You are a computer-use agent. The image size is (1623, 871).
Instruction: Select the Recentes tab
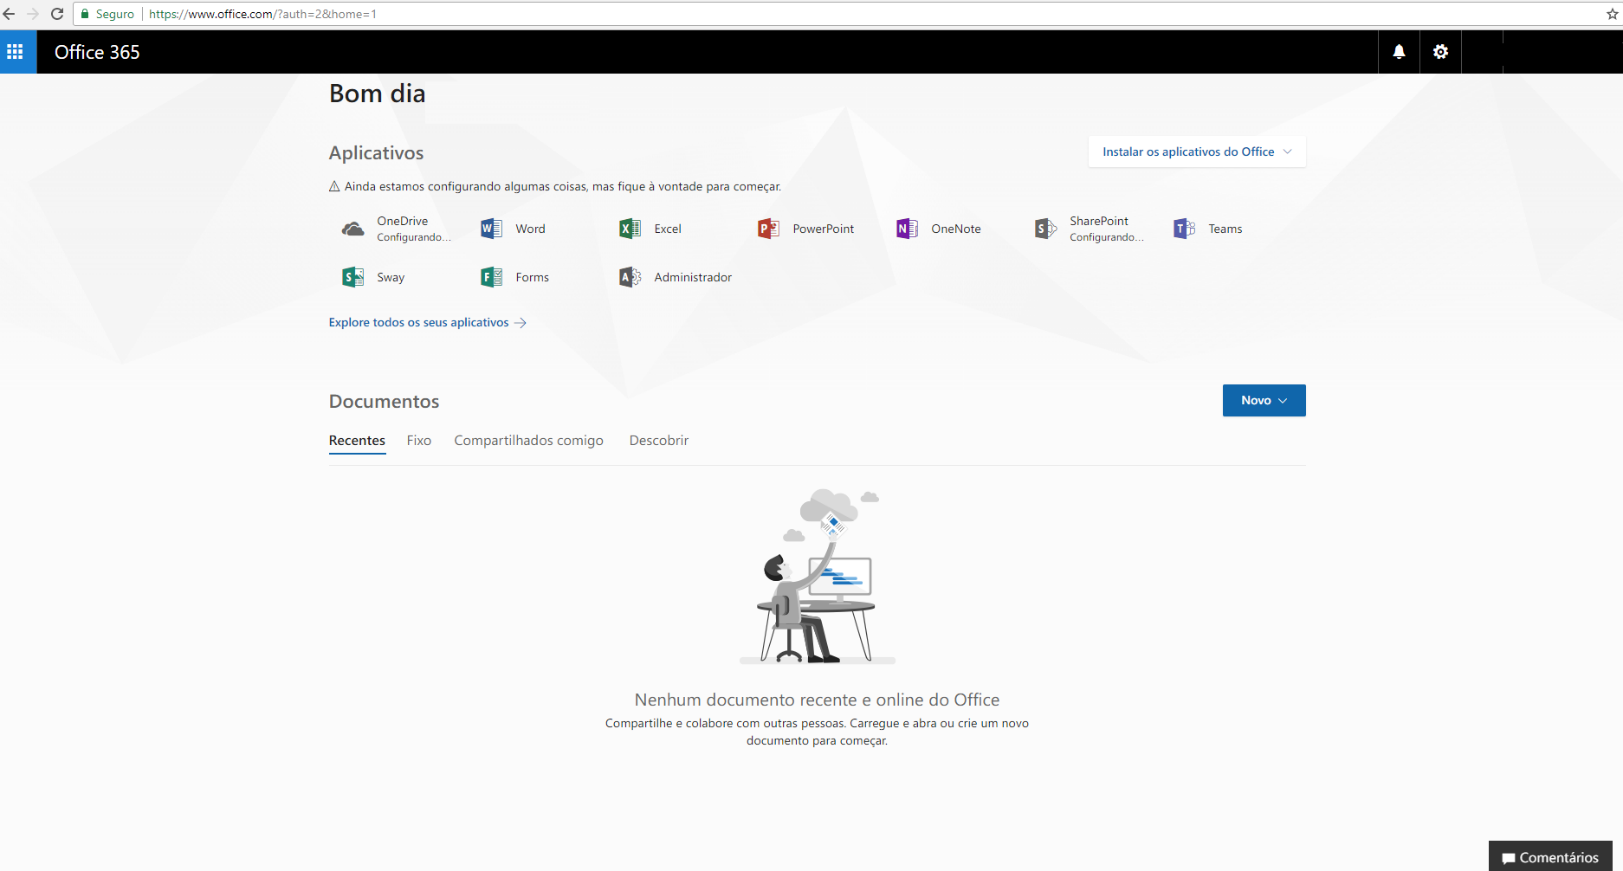point(357,441)
